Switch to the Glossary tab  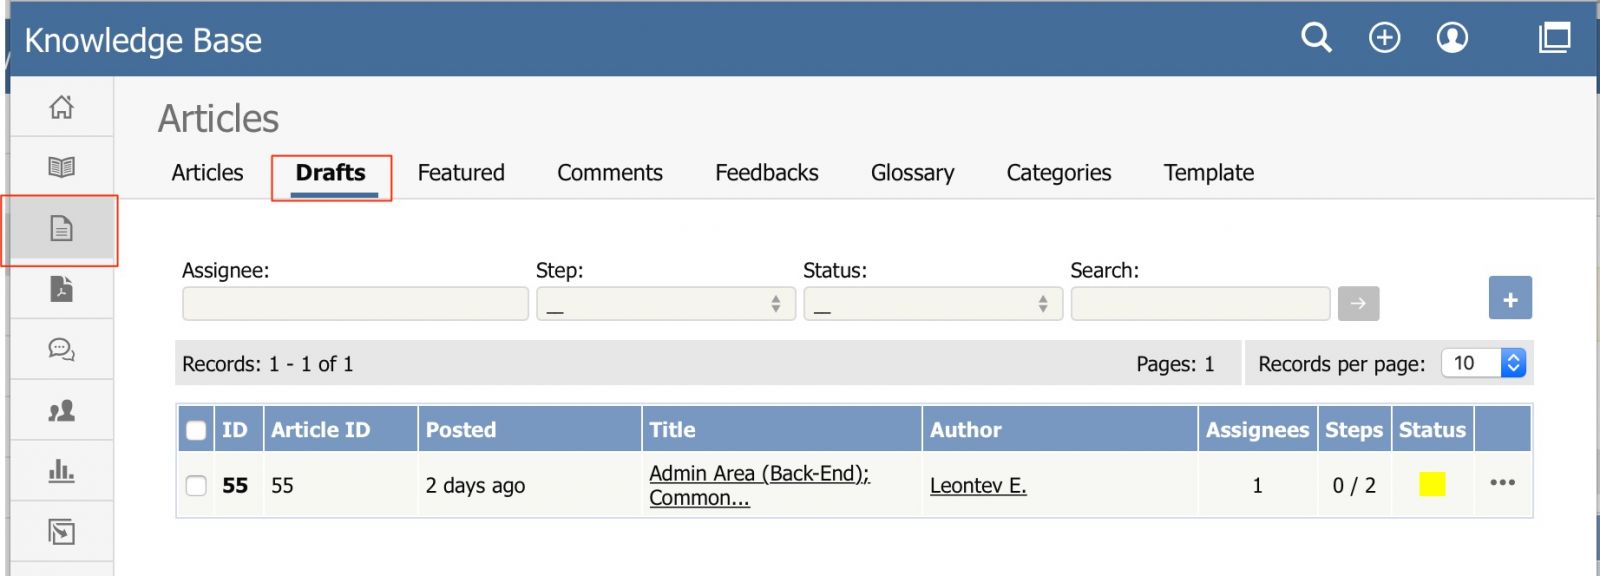tap(912, 173)
